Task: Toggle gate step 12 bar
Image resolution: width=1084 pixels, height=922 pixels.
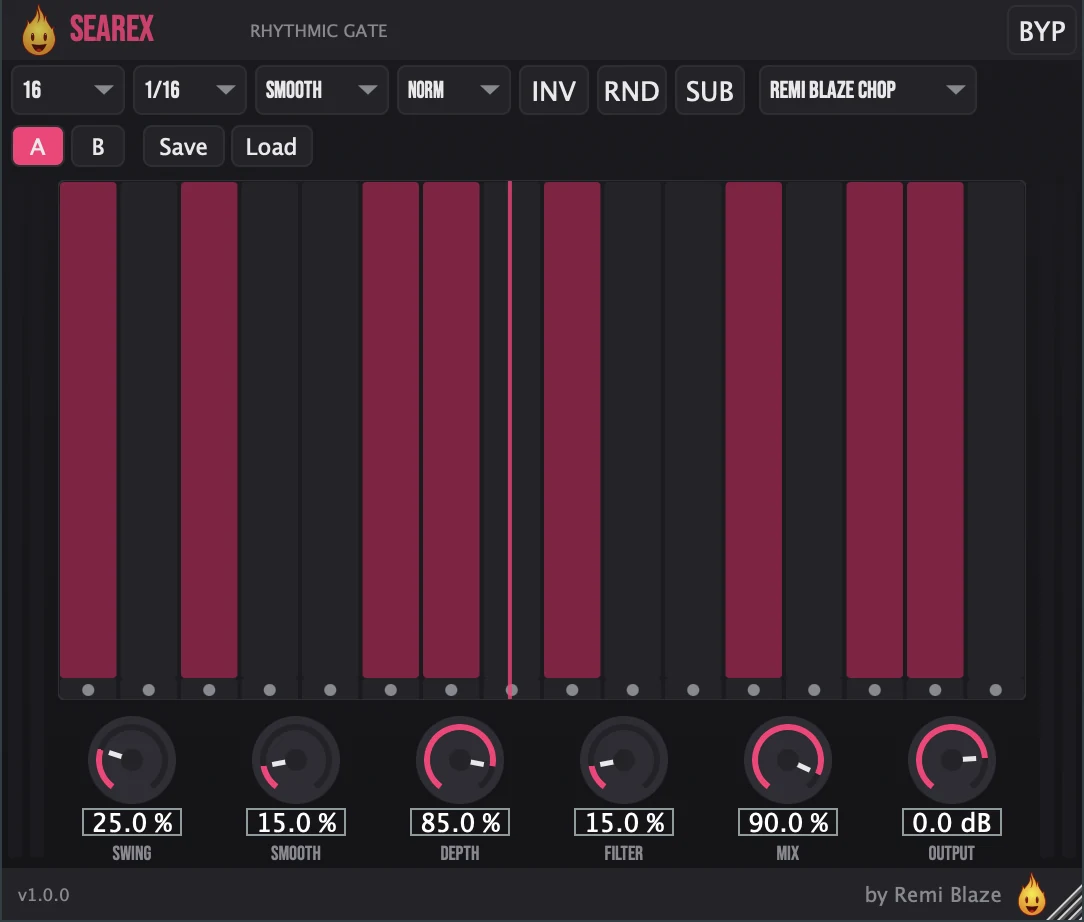Action: coord(754,429)
